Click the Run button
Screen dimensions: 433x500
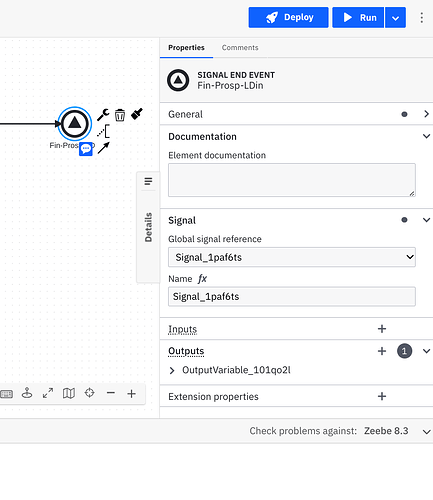358,17
